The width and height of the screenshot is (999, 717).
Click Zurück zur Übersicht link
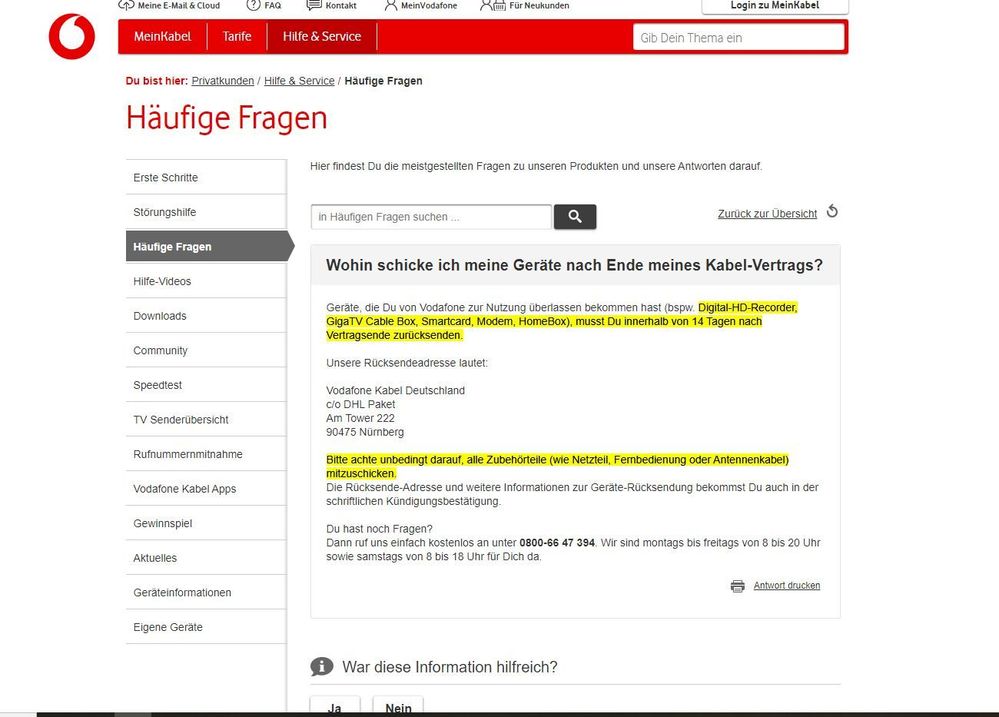(767, 214)
